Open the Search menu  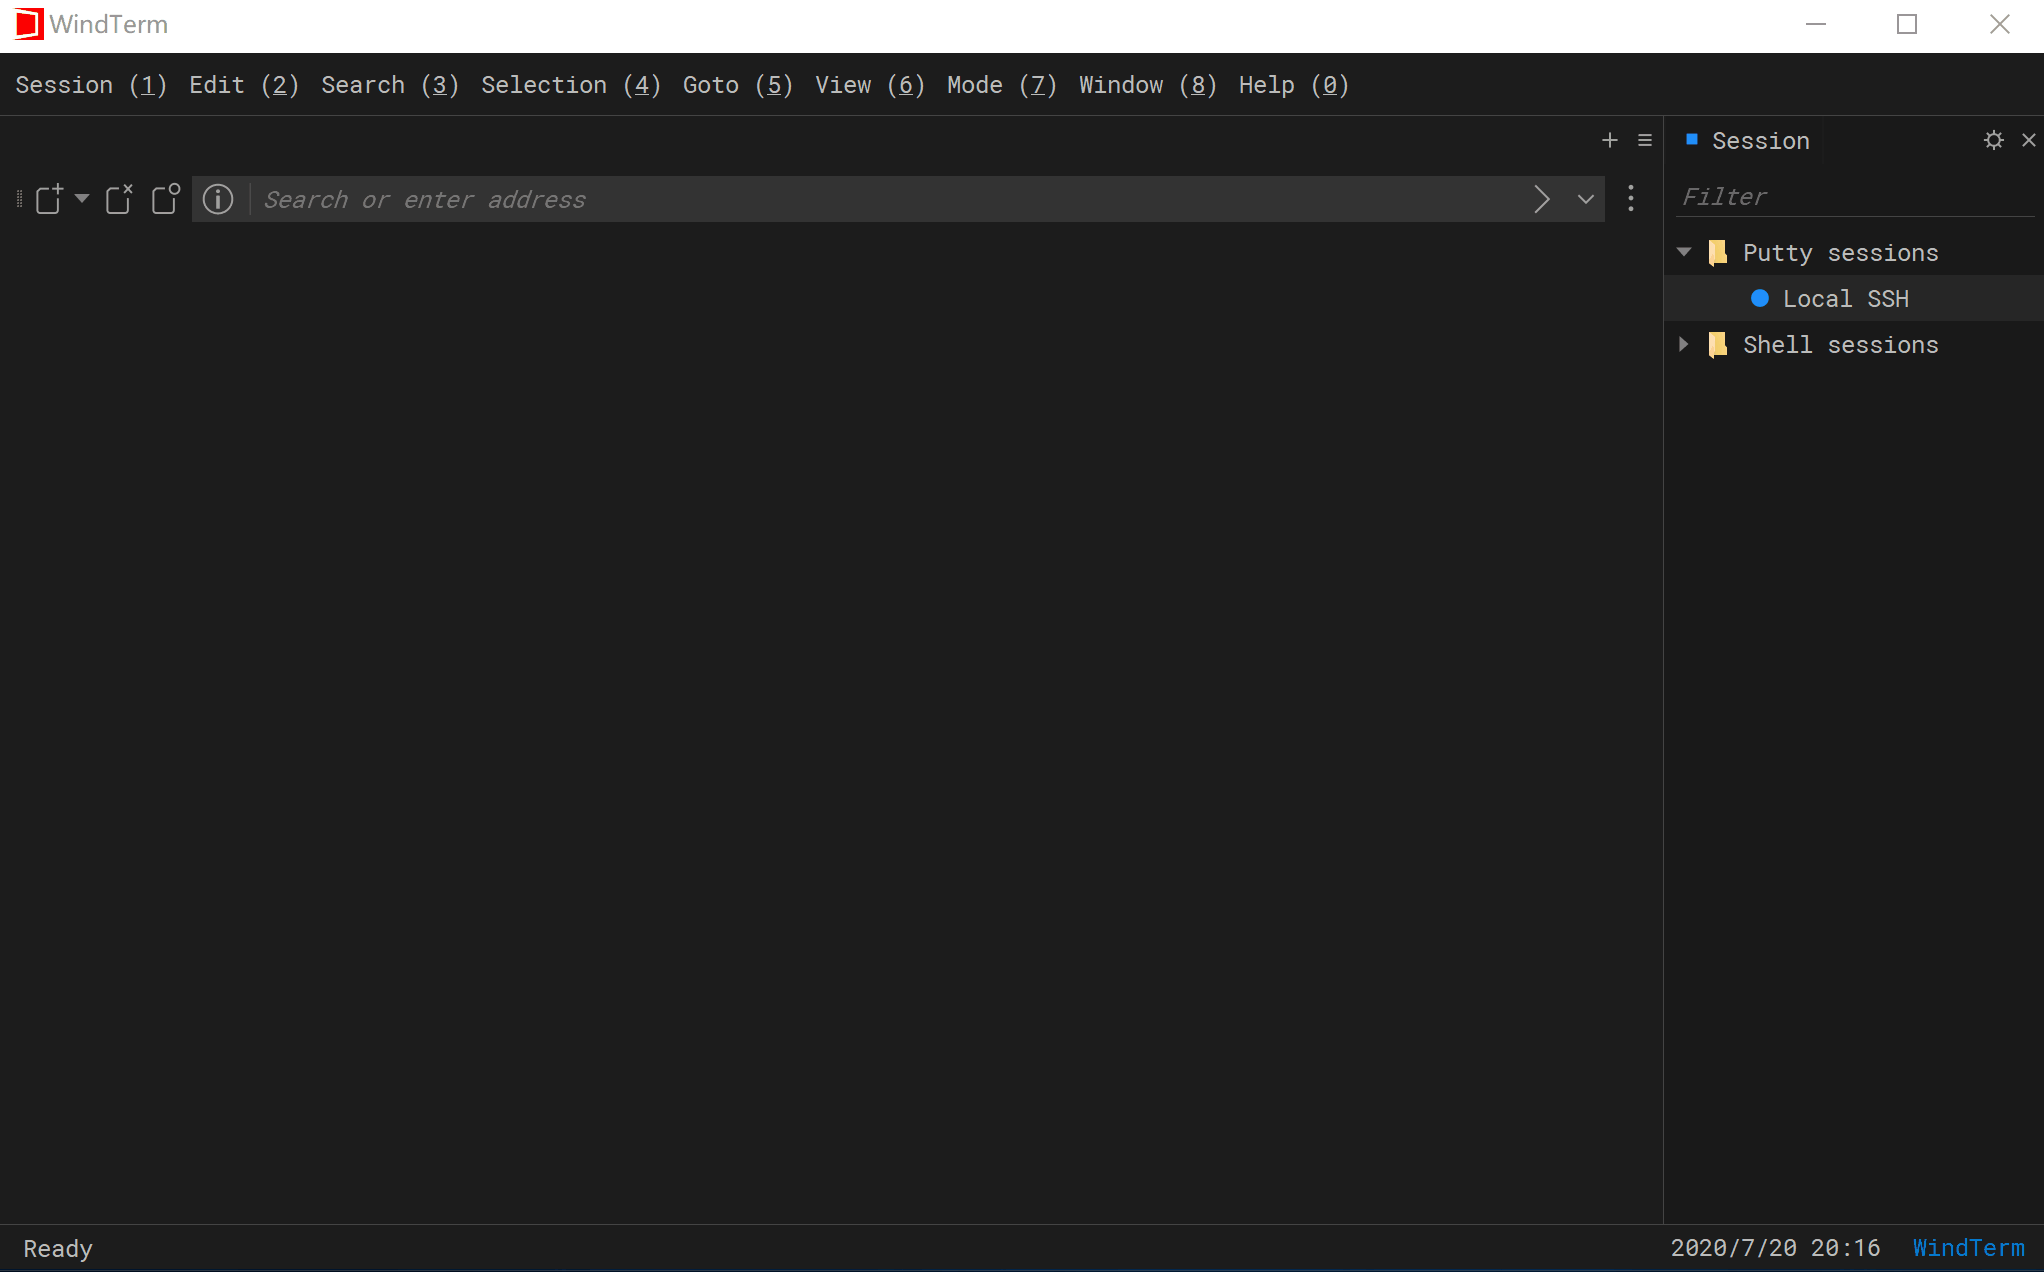(x=390, y=85)
